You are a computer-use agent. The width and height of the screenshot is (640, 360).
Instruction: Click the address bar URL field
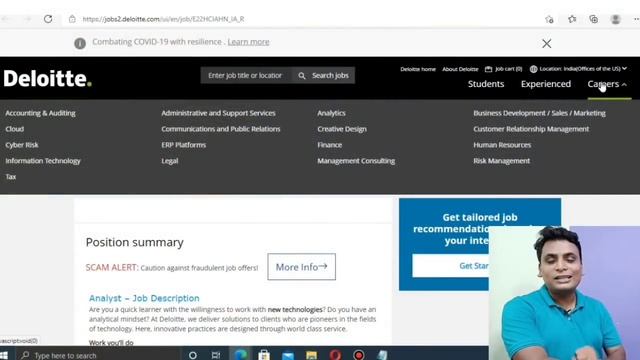(302, 19)
